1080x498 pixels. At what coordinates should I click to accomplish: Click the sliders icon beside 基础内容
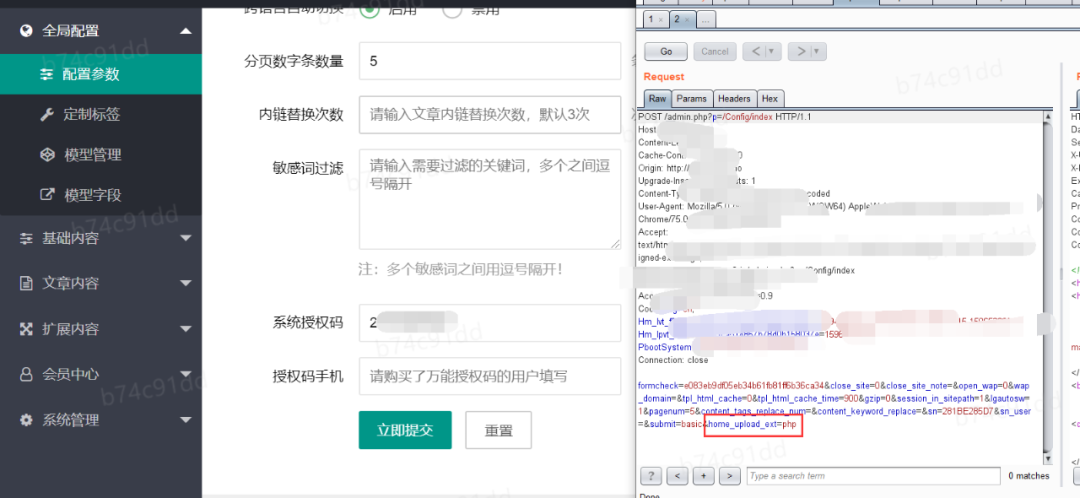click(x=26, y=238)
